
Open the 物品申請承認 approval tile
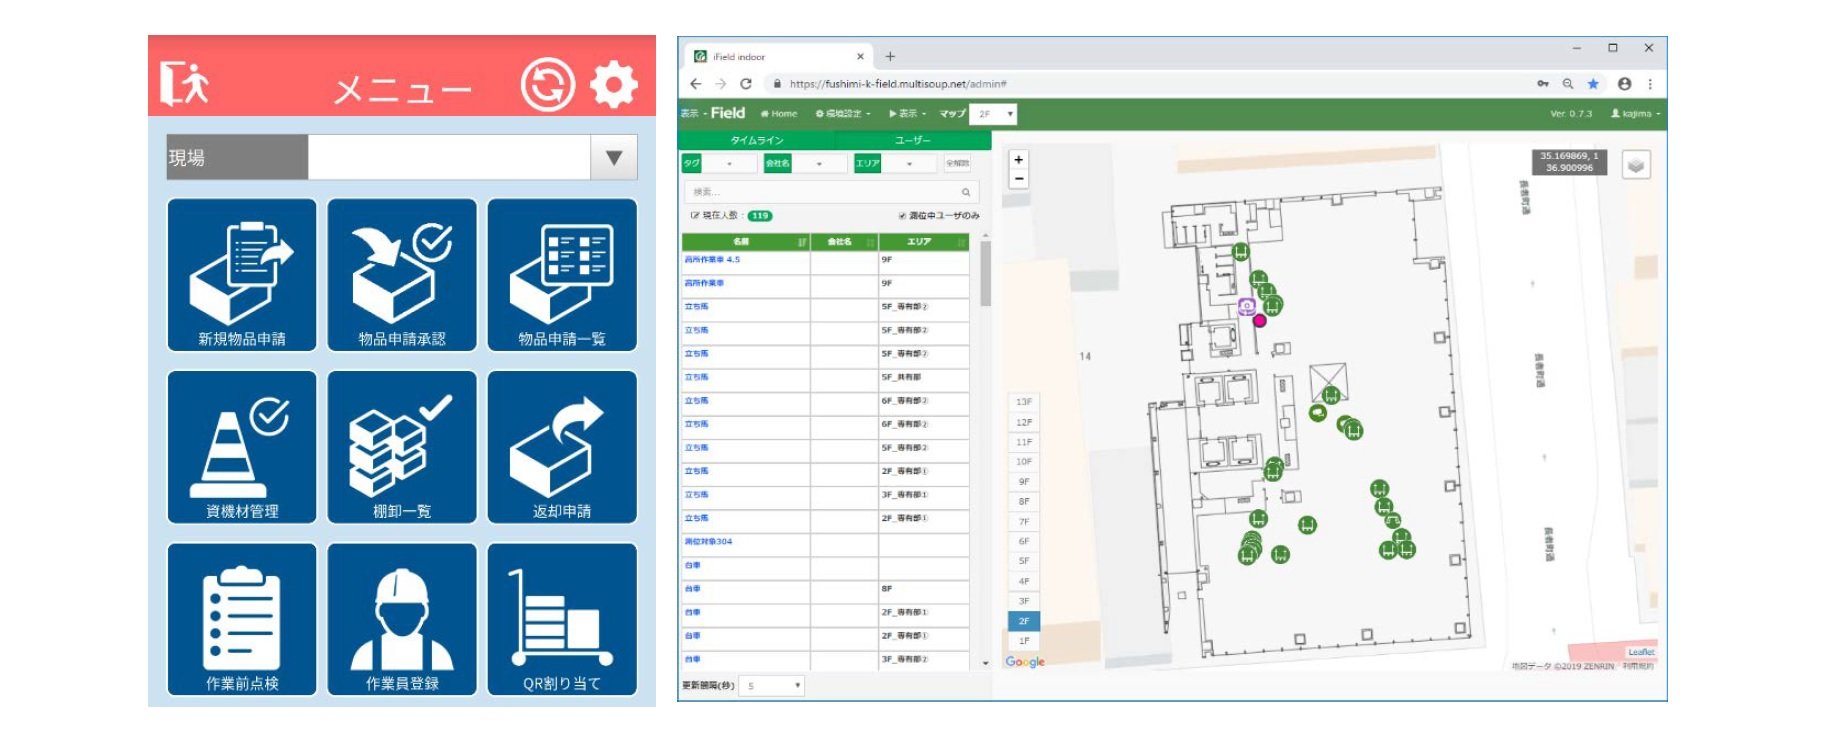(x=402, y=275)
